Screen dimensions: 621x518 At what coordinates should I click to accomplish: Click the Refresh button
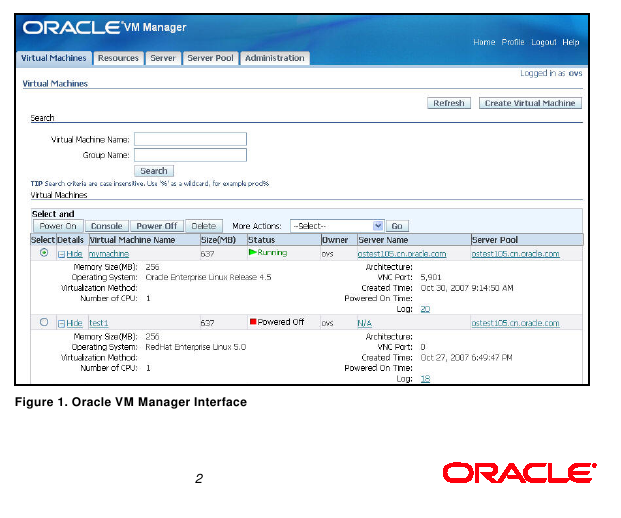(x=449, y=103)
